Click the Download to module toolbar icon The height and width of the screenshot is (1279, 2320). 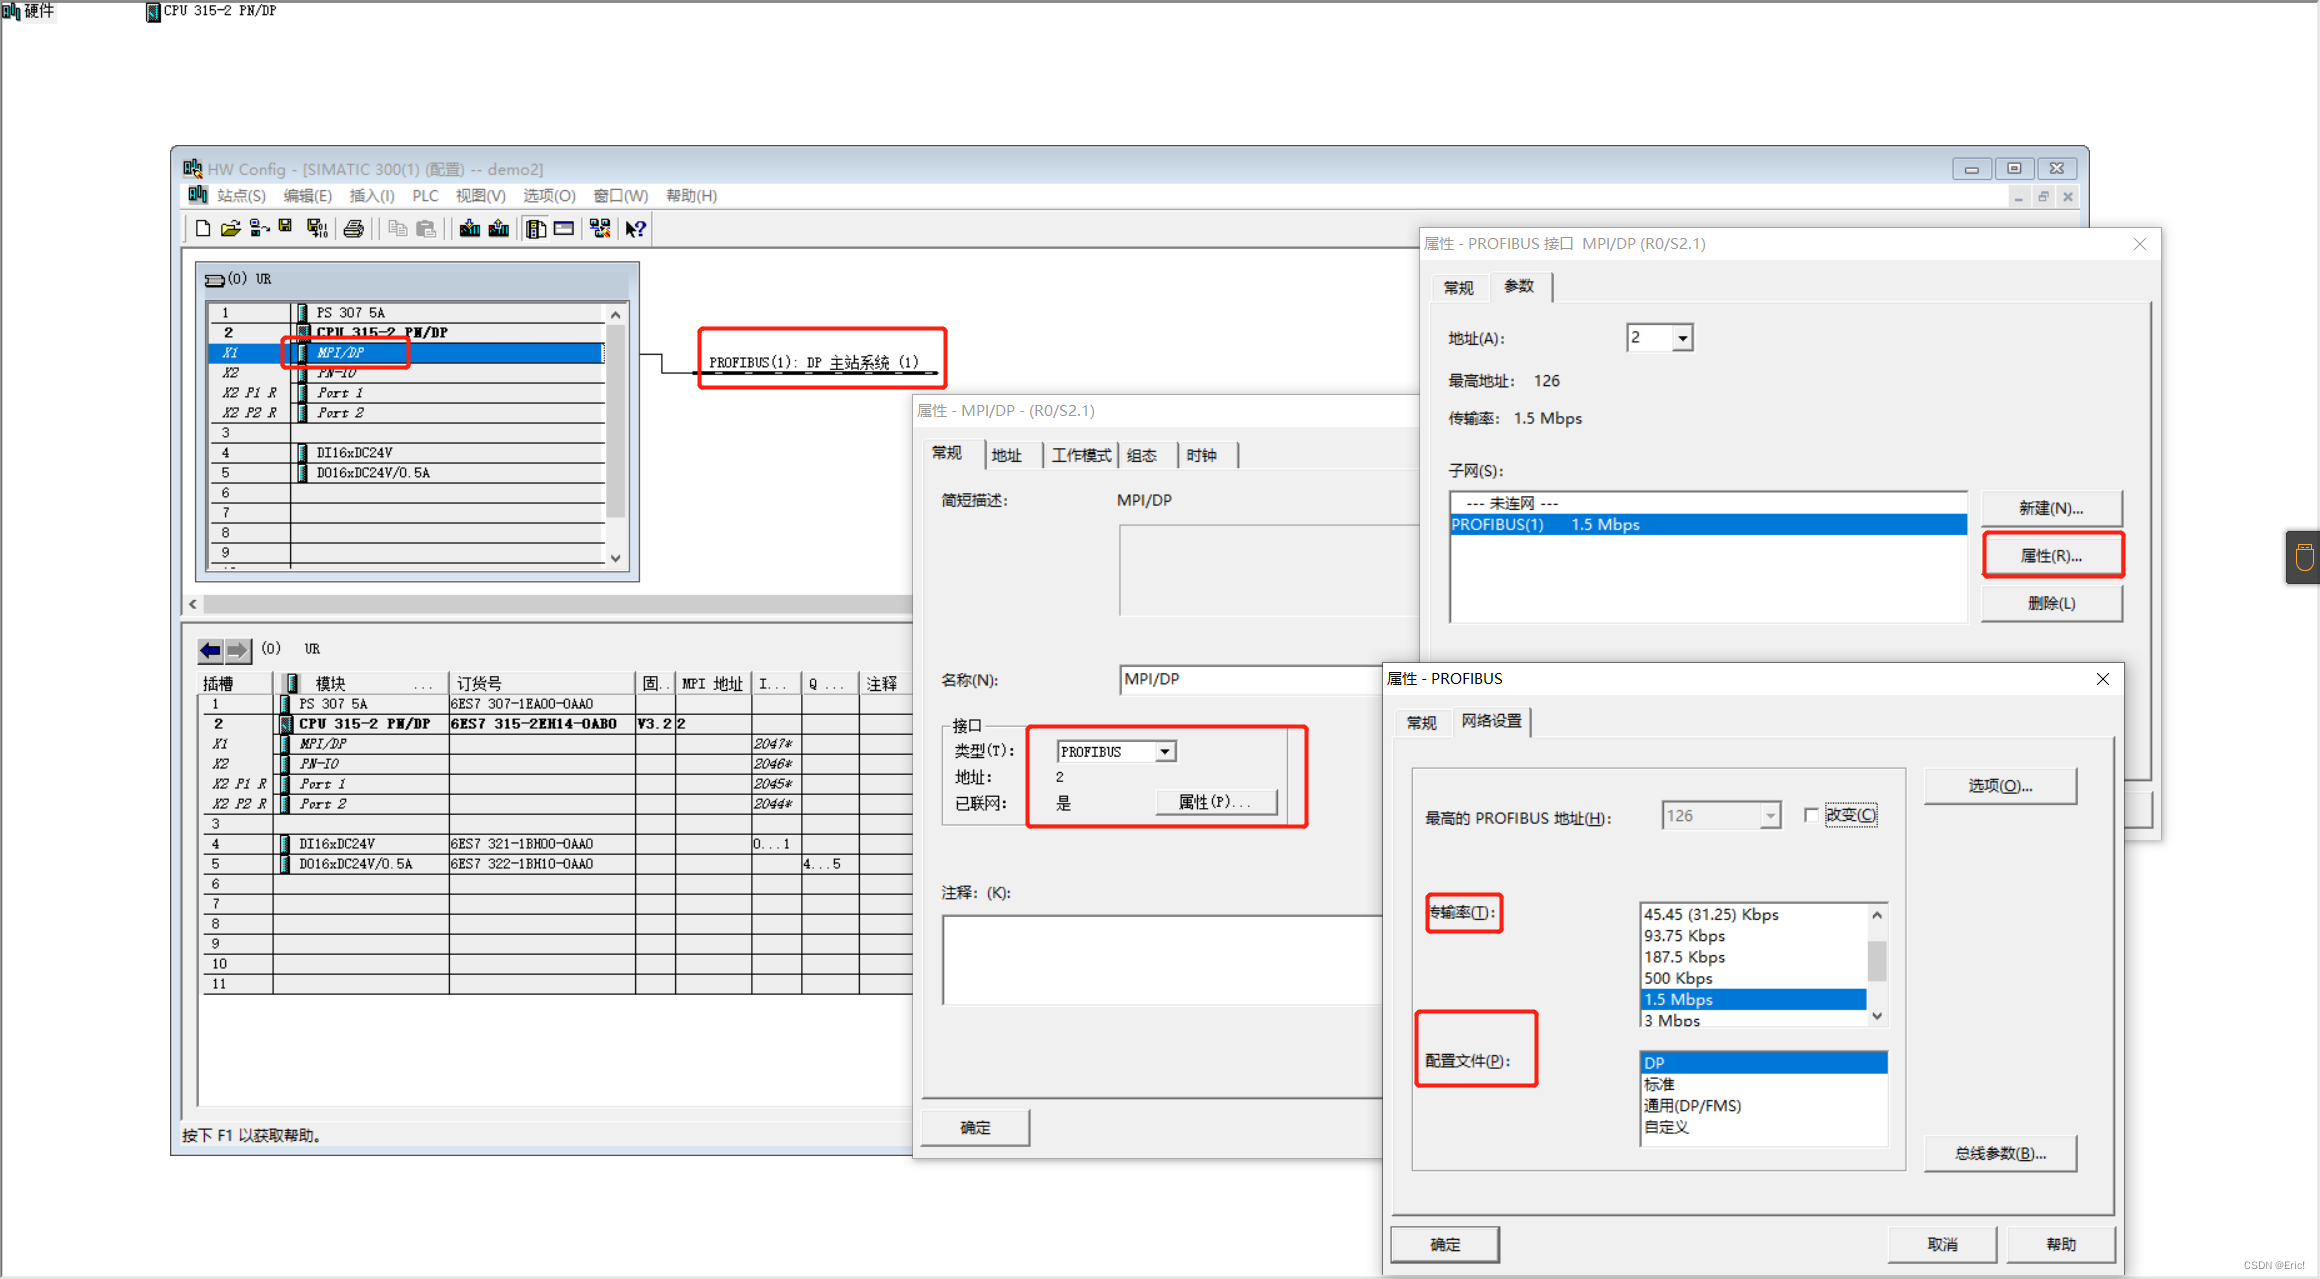[x=469, y=229]
